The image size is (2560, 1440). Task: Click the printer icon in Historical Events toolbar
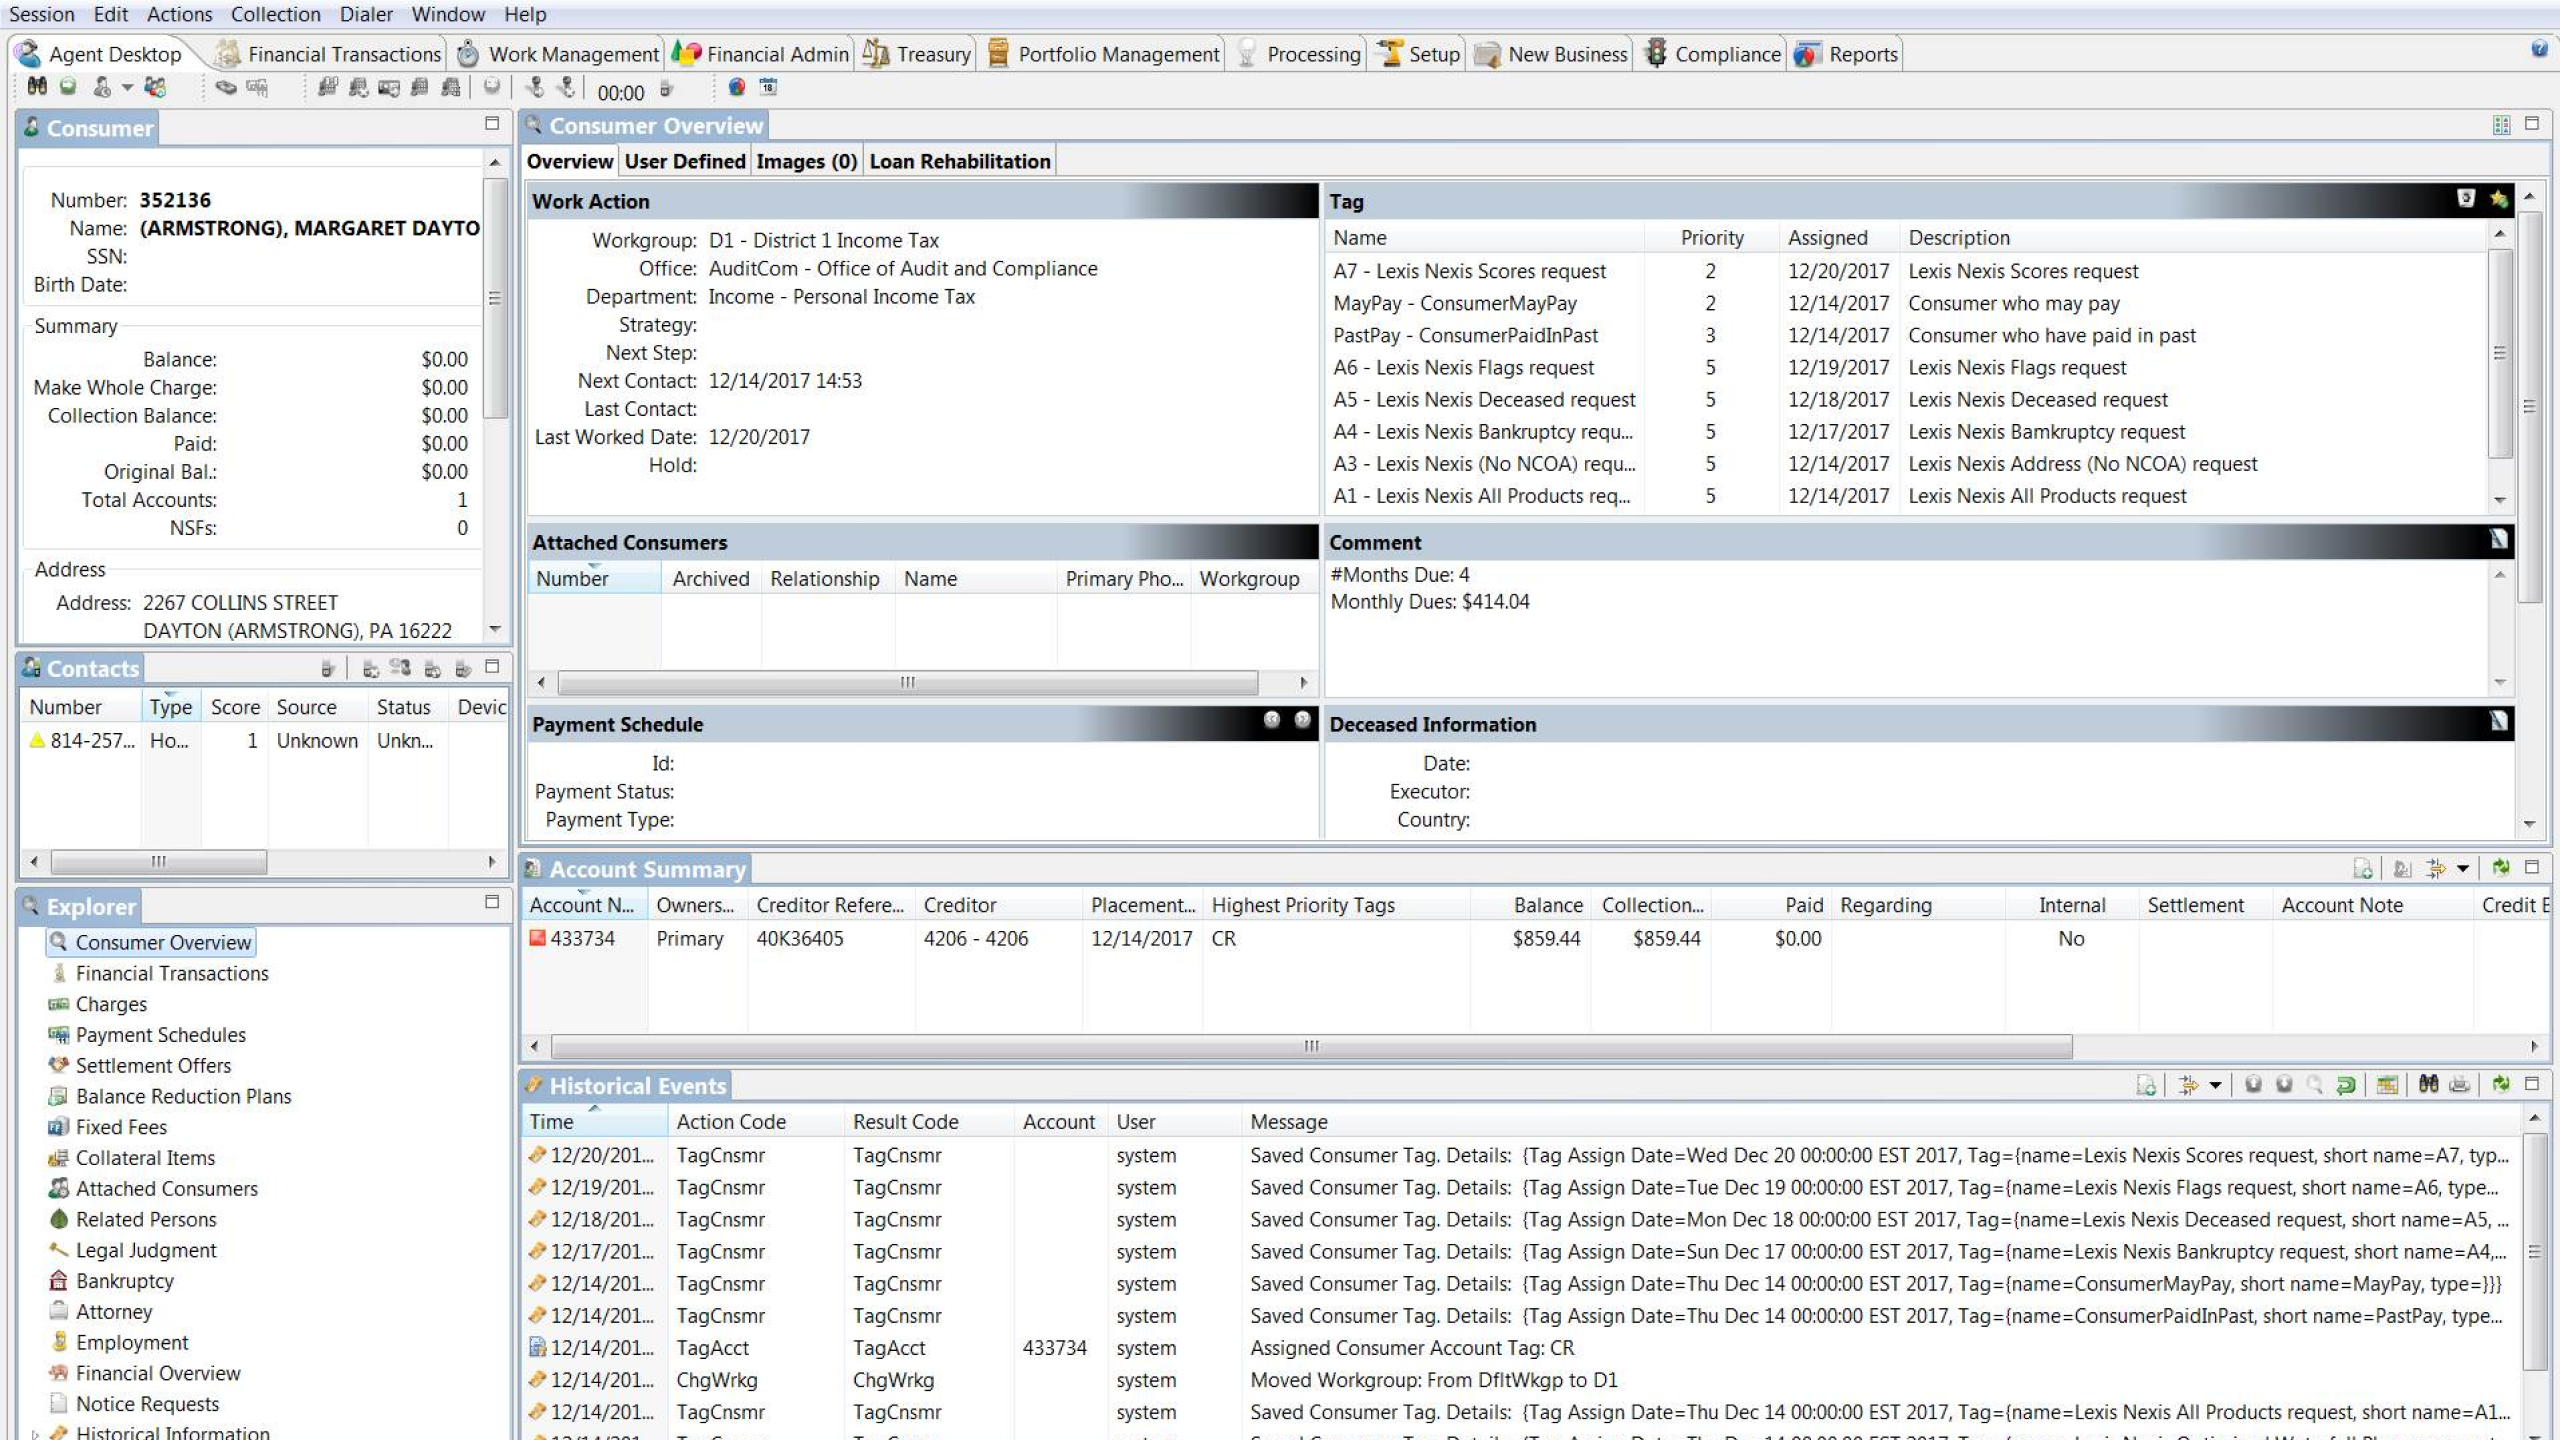click(2459, 1084)
